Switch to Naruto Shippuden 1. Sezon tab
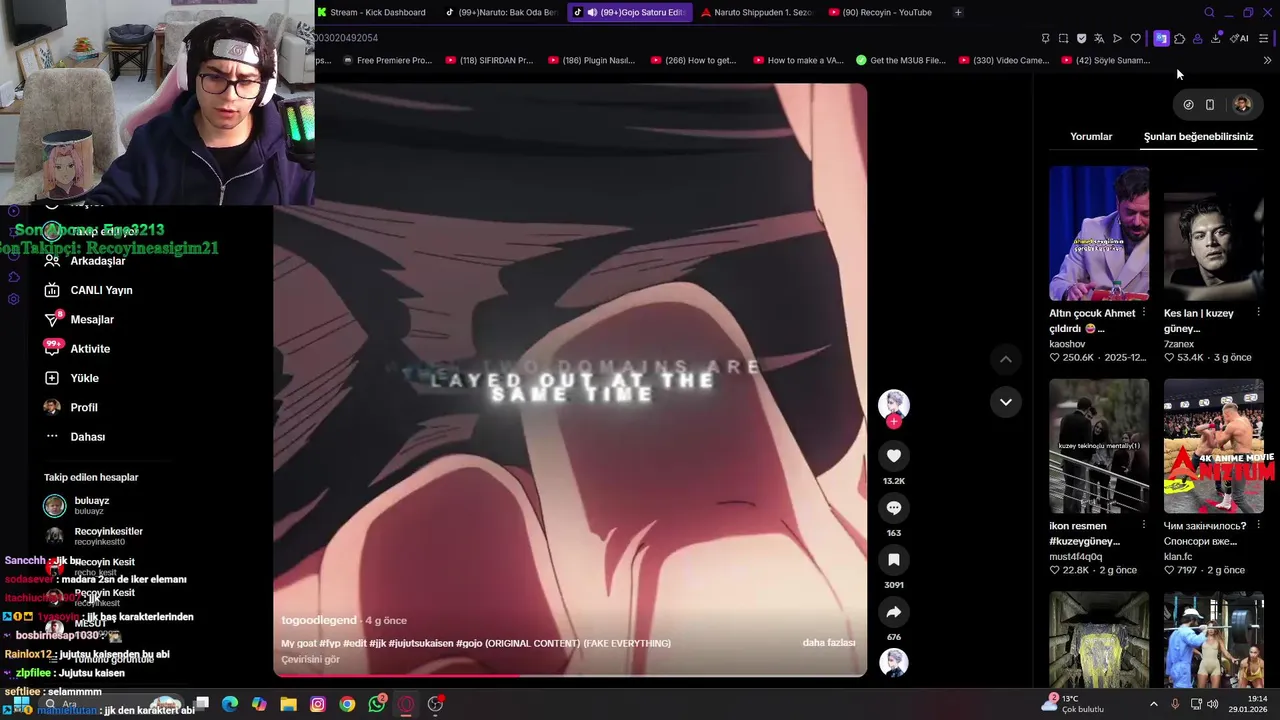 click(x=758, y=12)
